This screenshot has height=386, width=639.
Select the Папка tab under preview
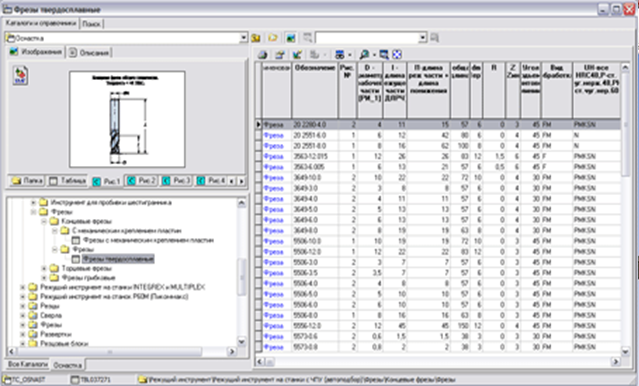point(27,181)
